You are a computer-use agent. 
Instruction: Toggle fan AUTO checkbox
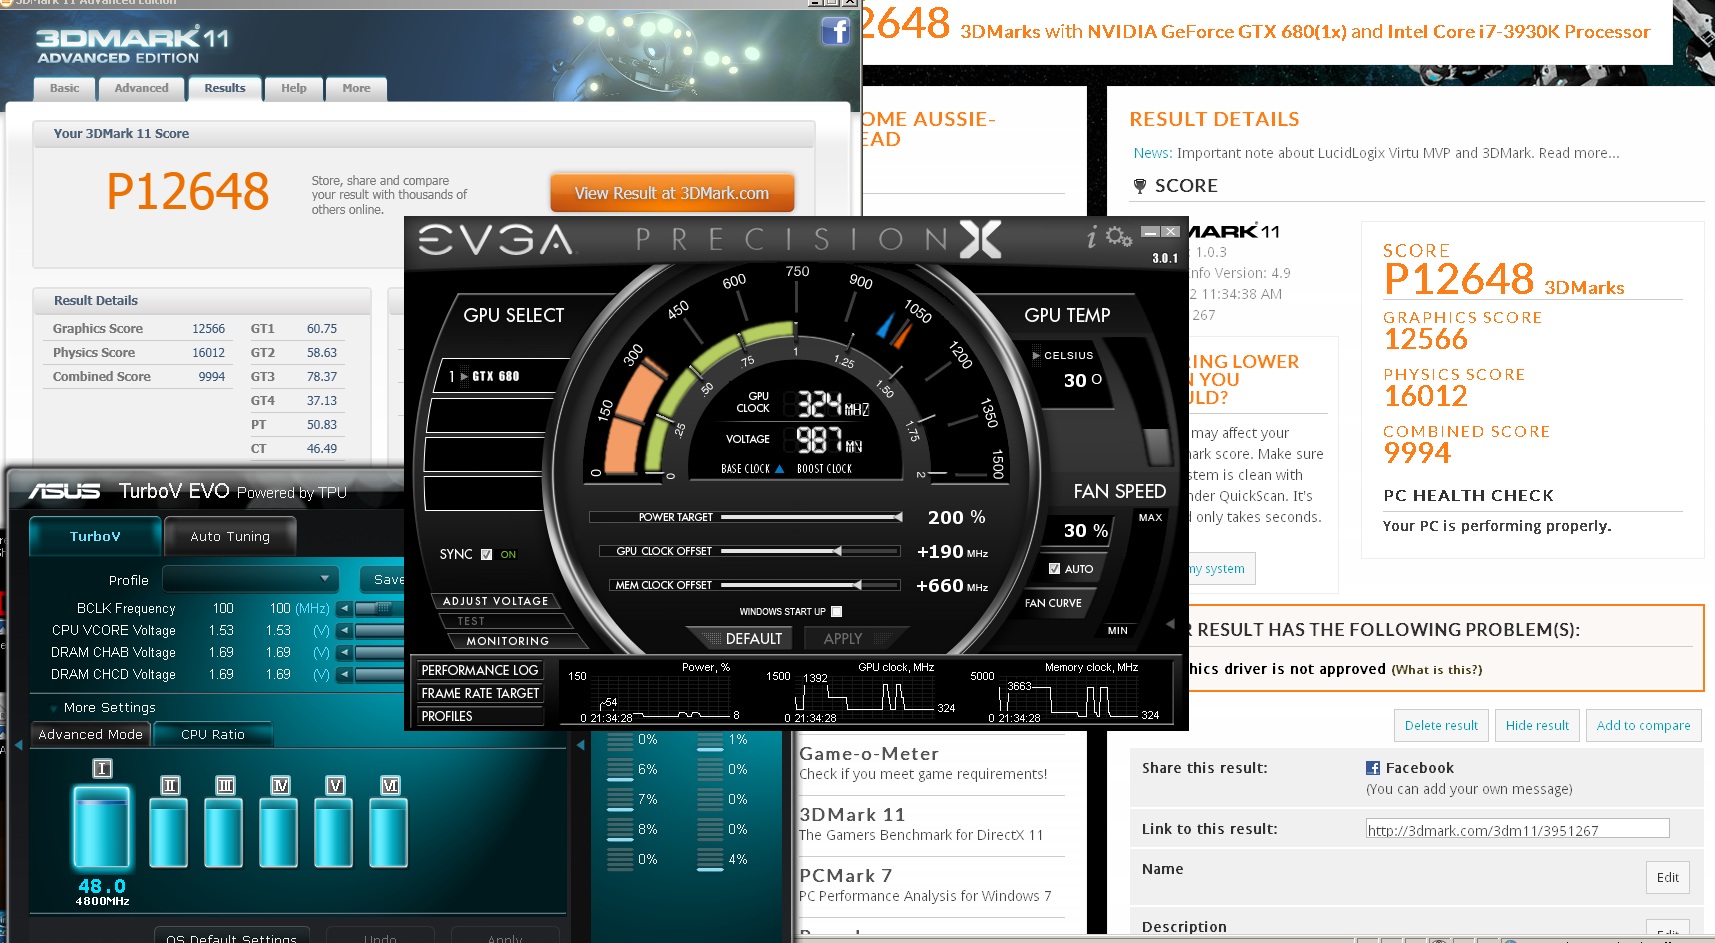point(1054,568)
